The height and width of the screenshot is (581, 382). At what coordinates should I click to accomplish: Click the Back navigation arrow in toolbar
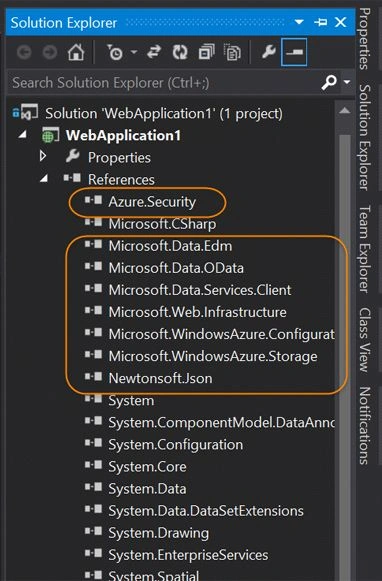[x=24, y=53]
